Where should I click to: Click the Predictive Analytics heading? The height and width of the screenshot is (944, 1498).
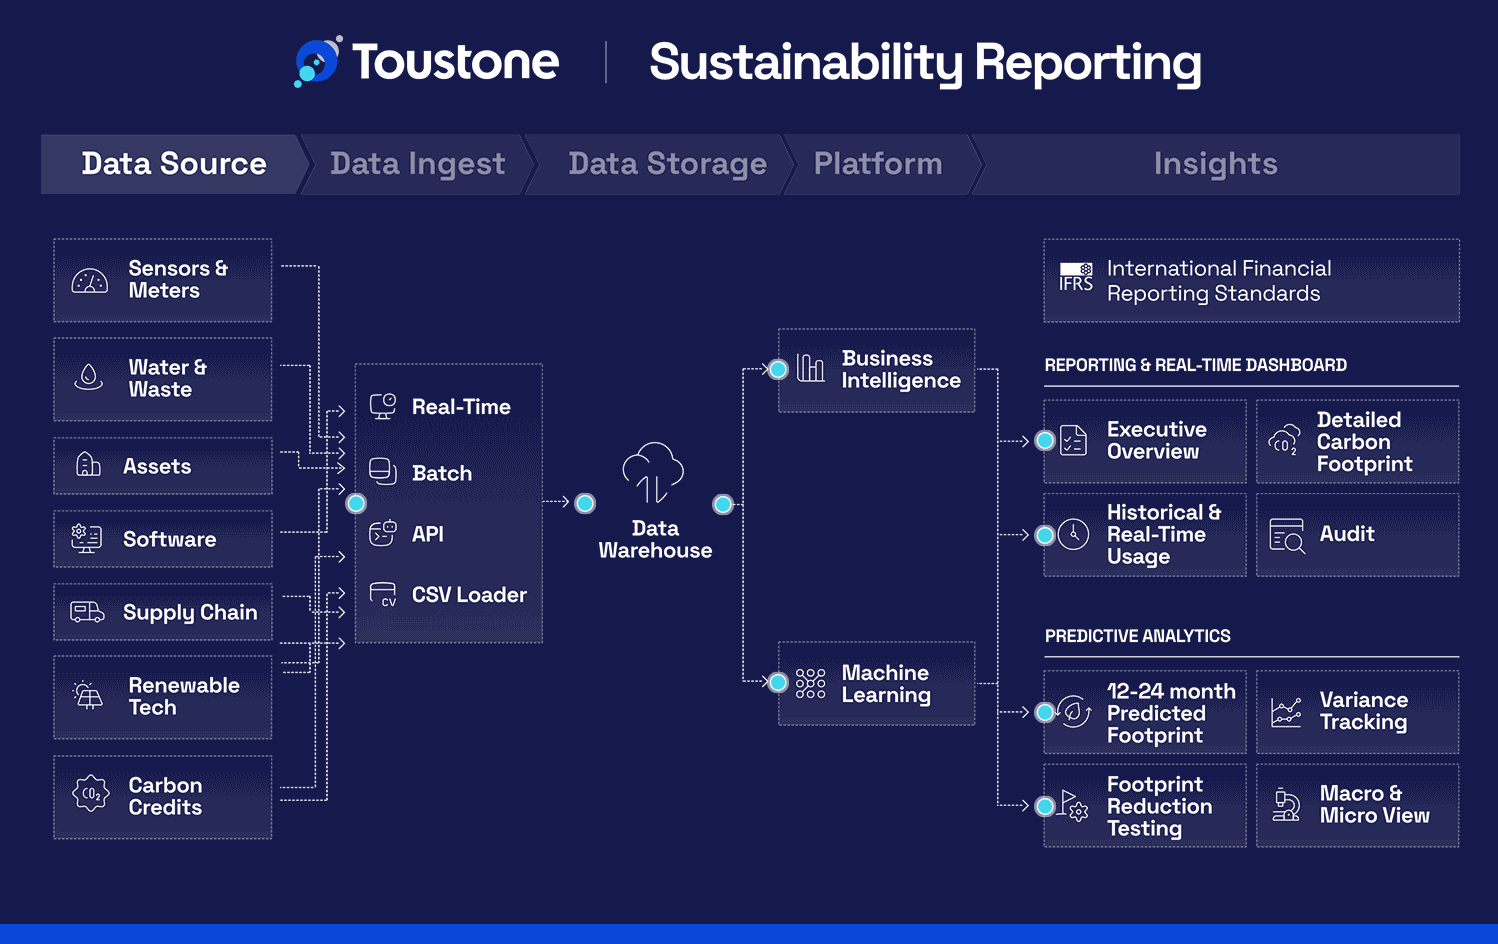tap(1137, 636)
